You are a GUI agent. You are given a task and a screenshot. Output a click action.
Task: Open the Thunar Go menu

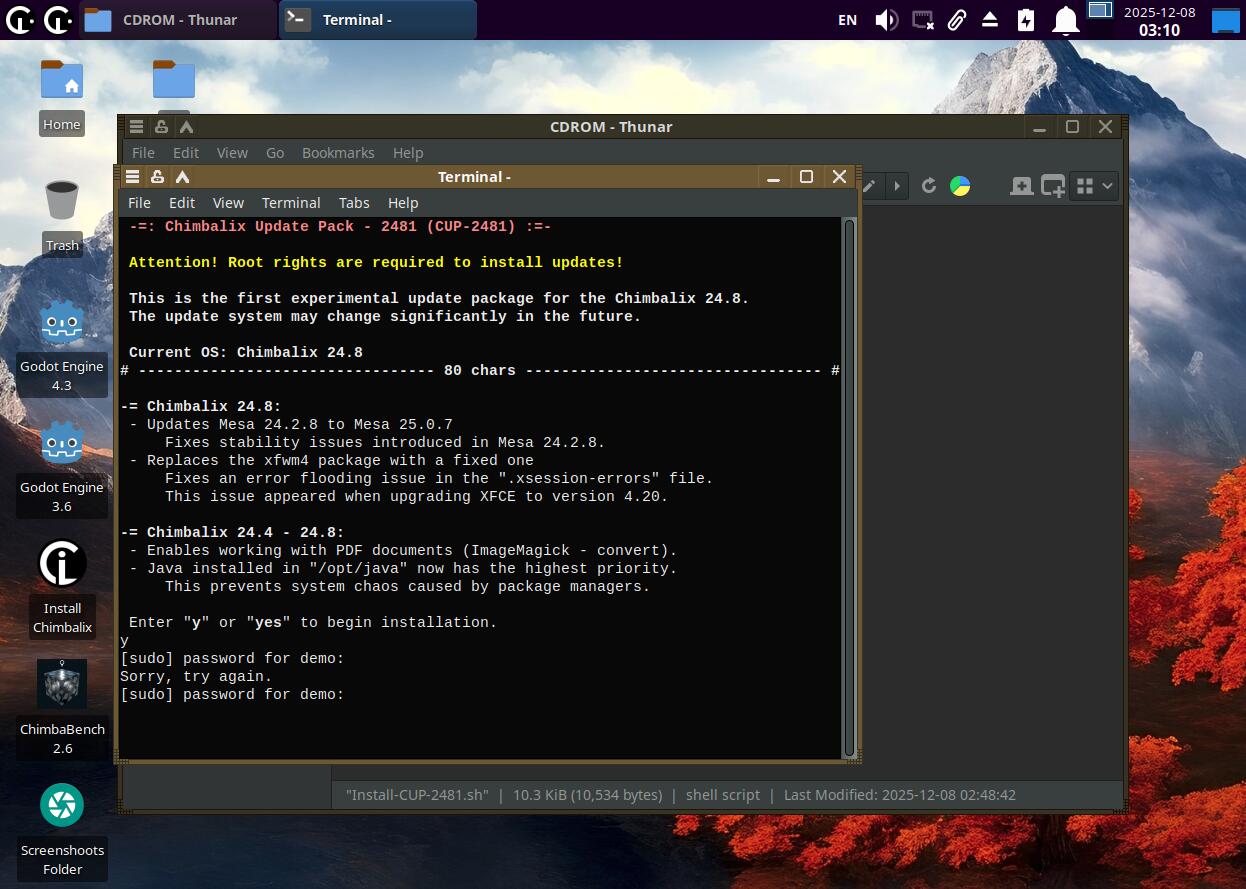275,153
